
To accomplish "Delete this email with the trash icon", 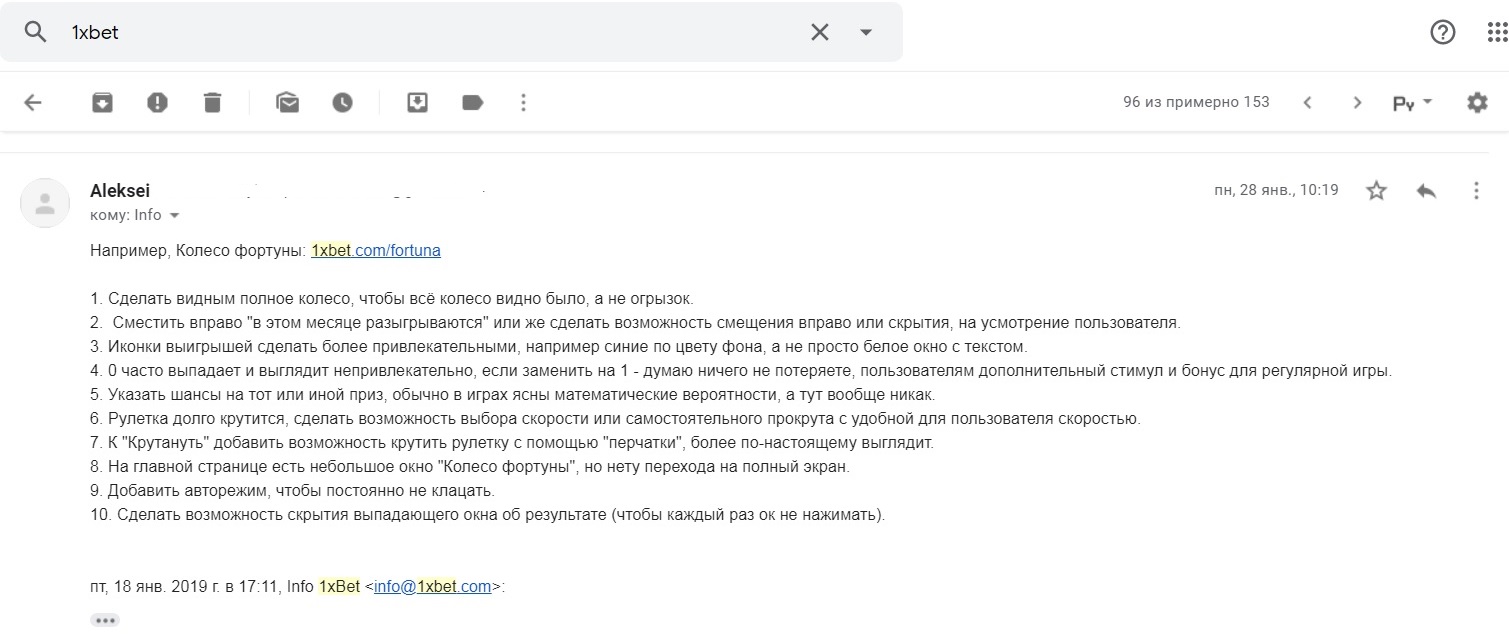I will 211,102.
